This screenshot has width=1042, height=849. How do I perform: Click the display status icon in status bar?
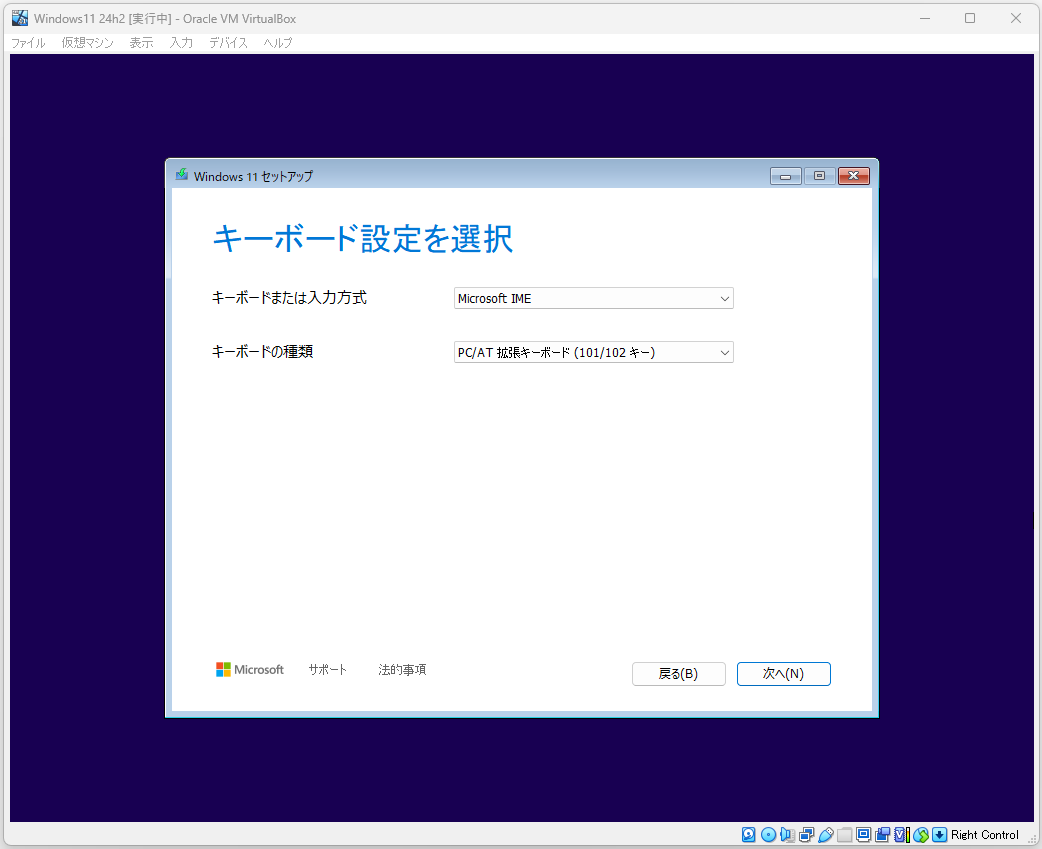click(865, 834)
